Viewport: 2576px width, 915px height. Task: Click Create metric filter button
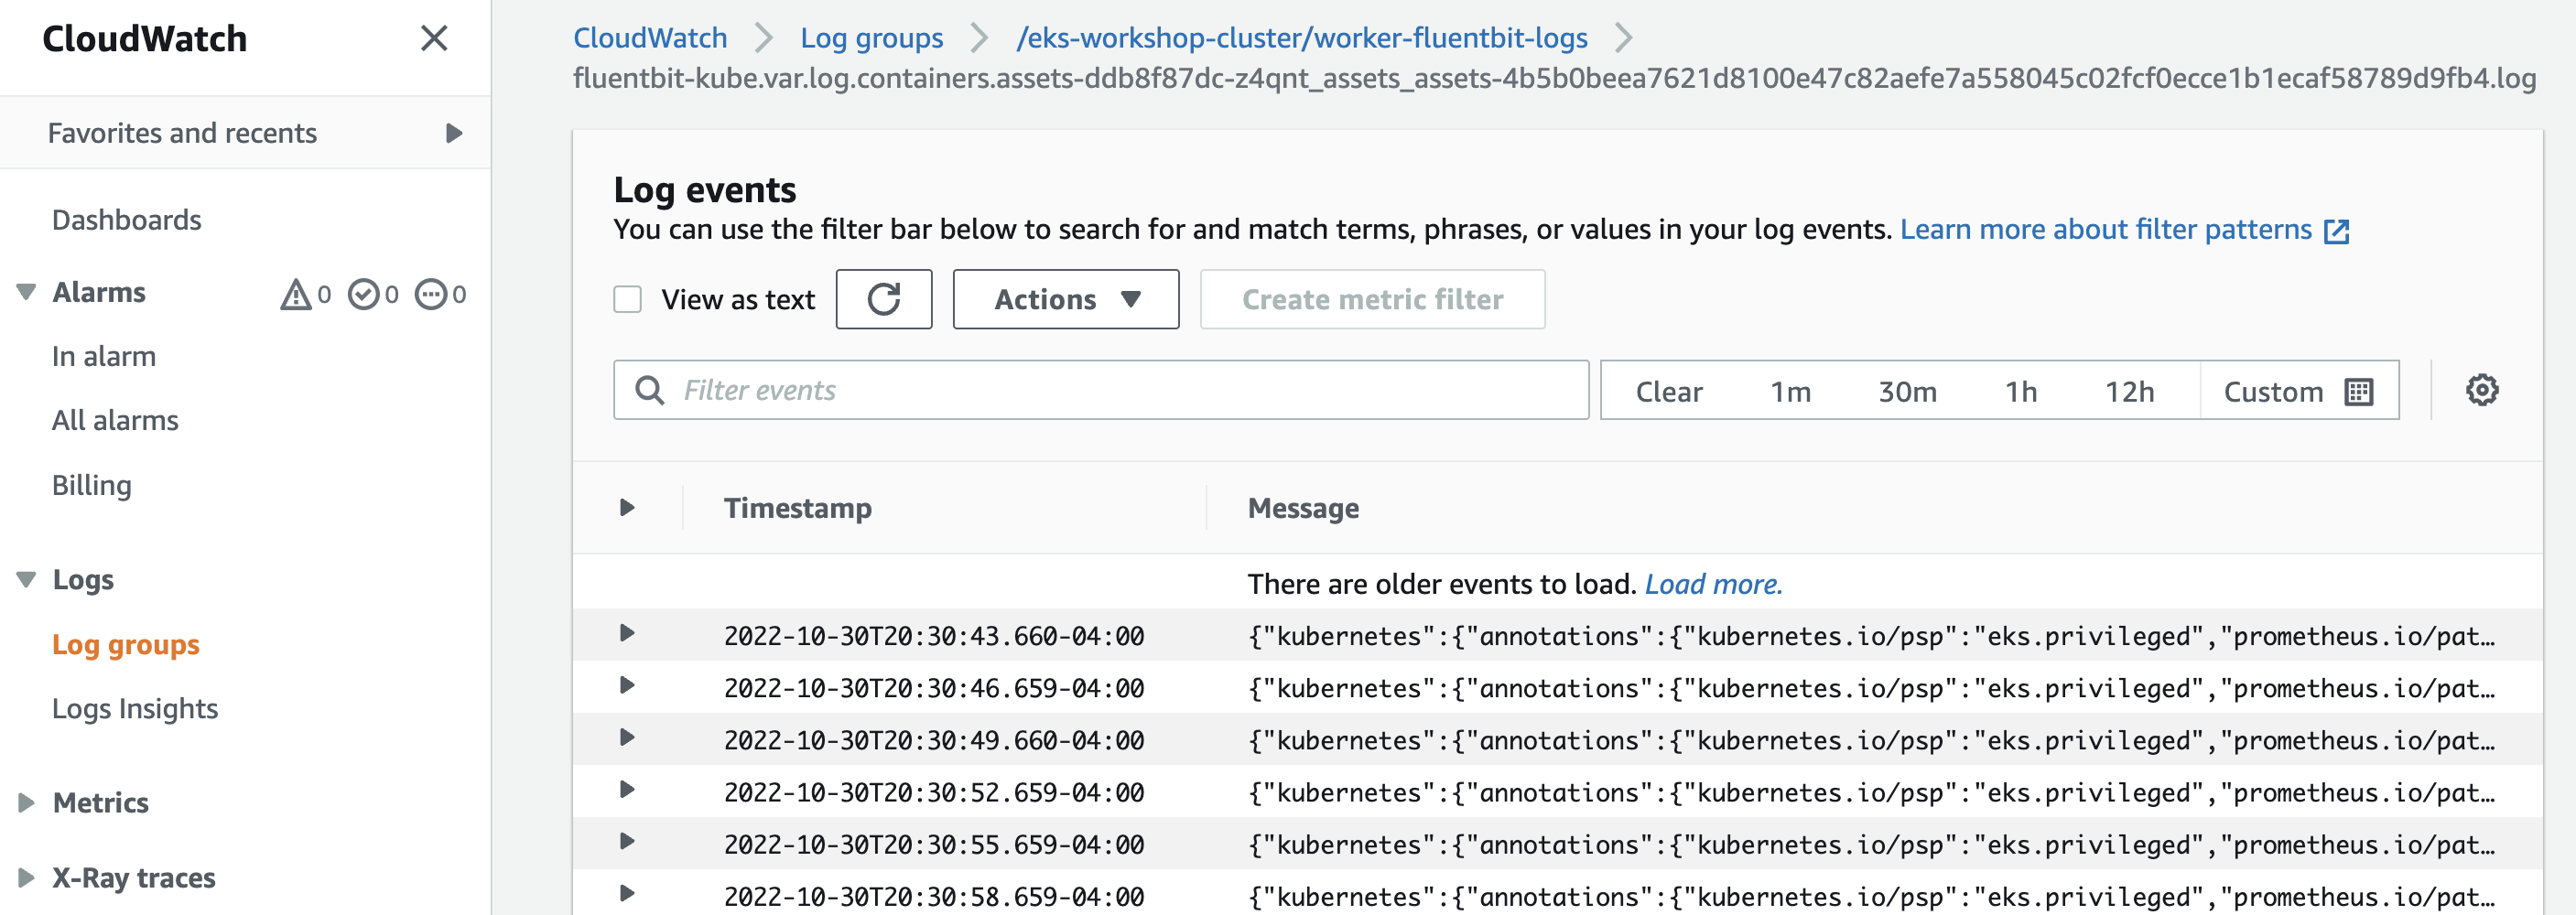[x=1372, y=299]
